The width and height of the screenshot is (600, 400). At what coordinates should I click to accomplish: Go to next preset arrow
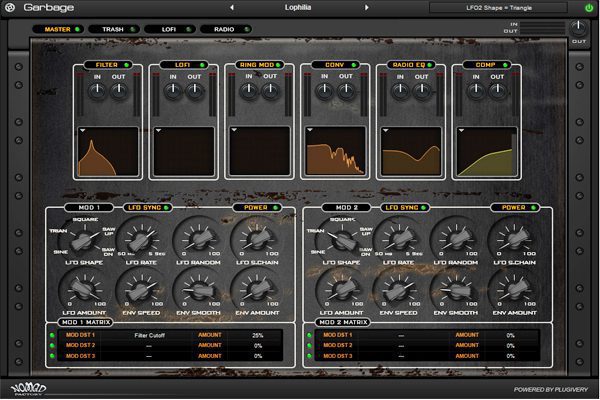pyautogui.click(x=366, y=7)
